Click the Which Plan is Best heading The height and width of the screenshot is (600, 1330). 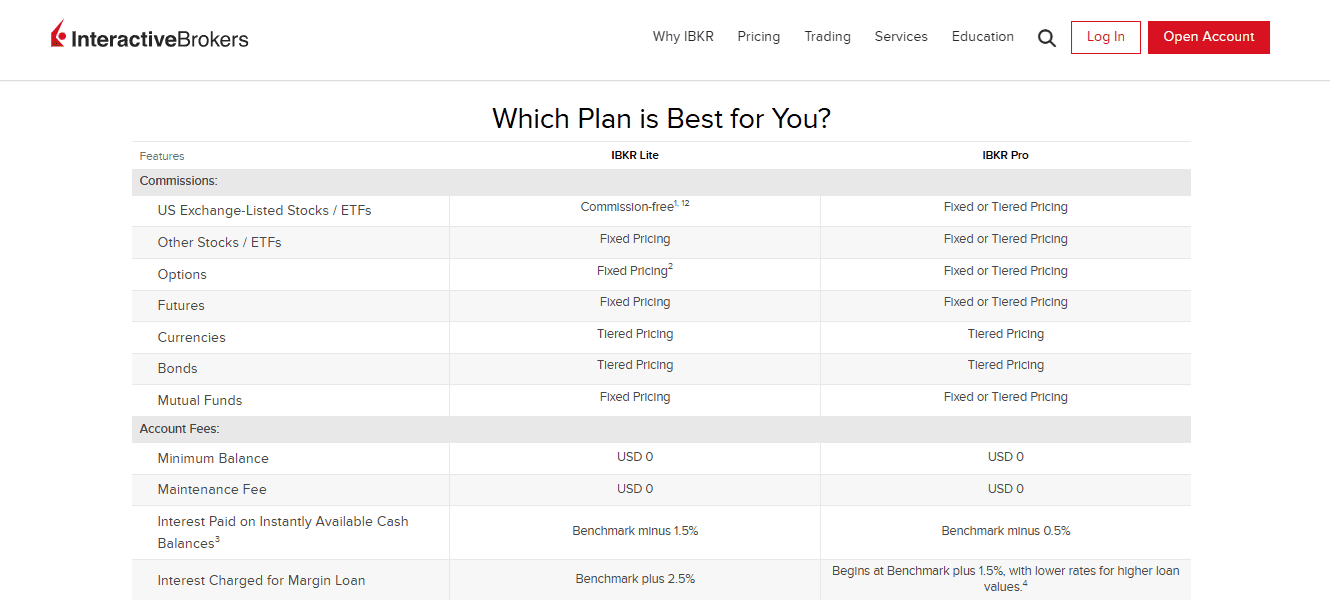click(661, 118)
